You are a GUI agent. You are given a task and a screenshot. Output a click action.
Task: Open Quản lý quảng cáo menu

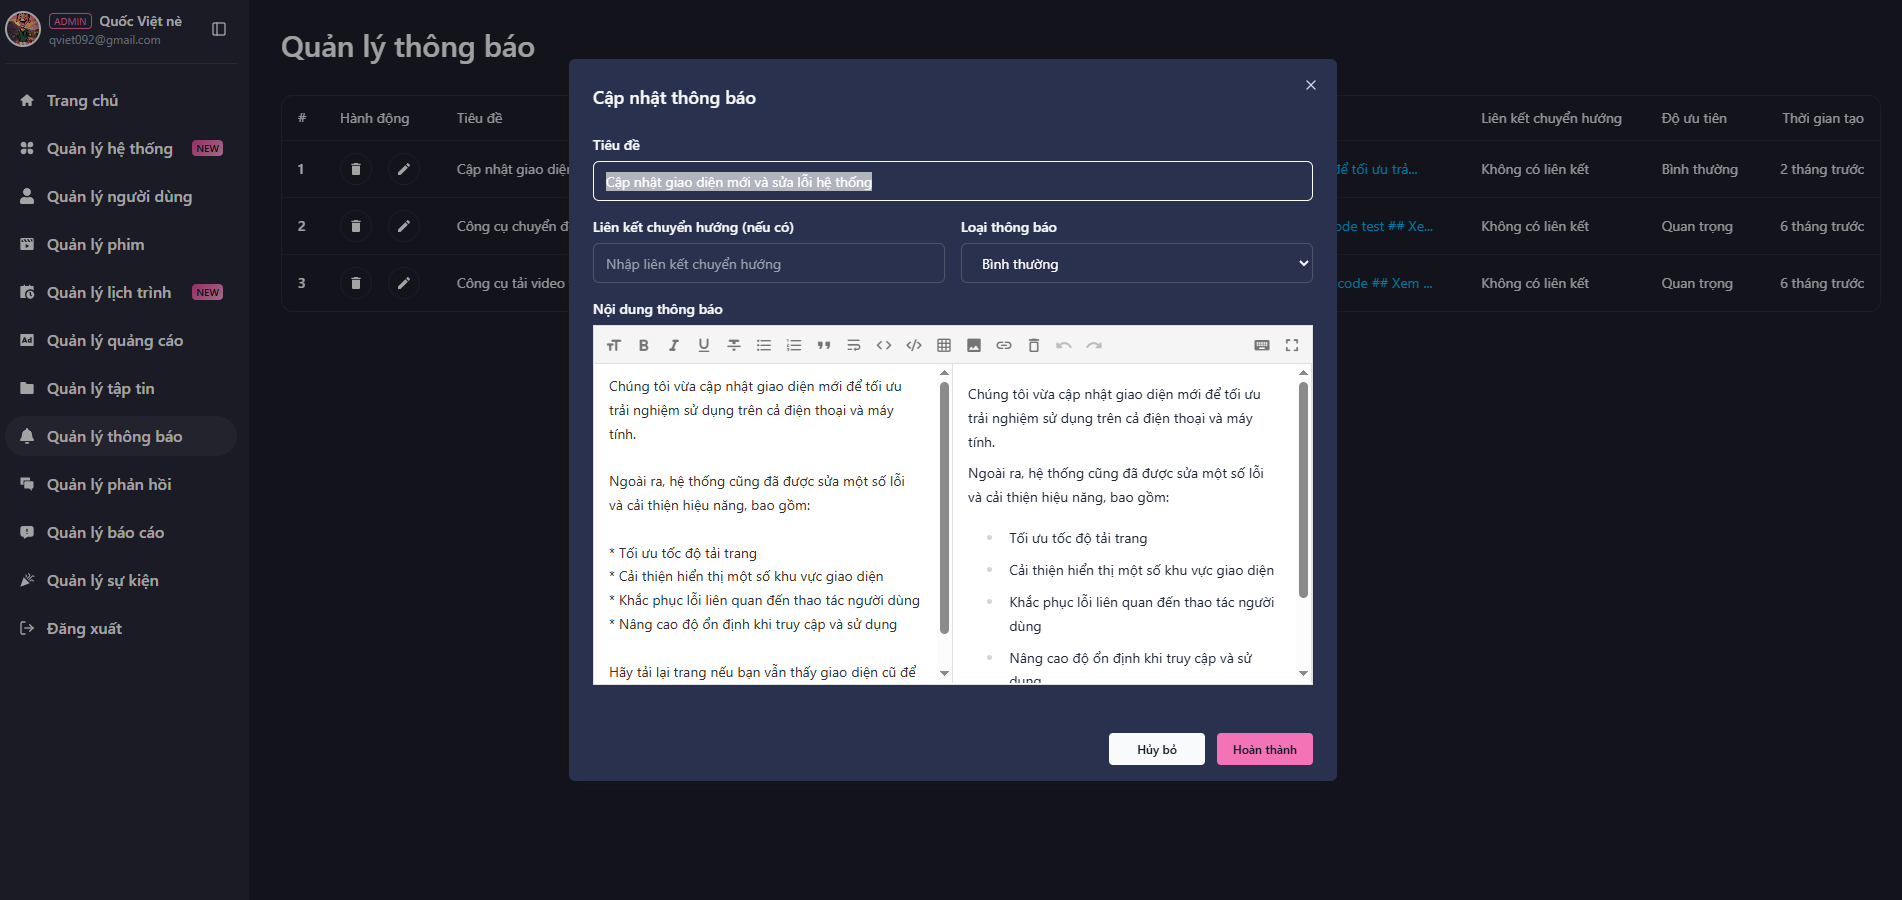tap(121, 340)
